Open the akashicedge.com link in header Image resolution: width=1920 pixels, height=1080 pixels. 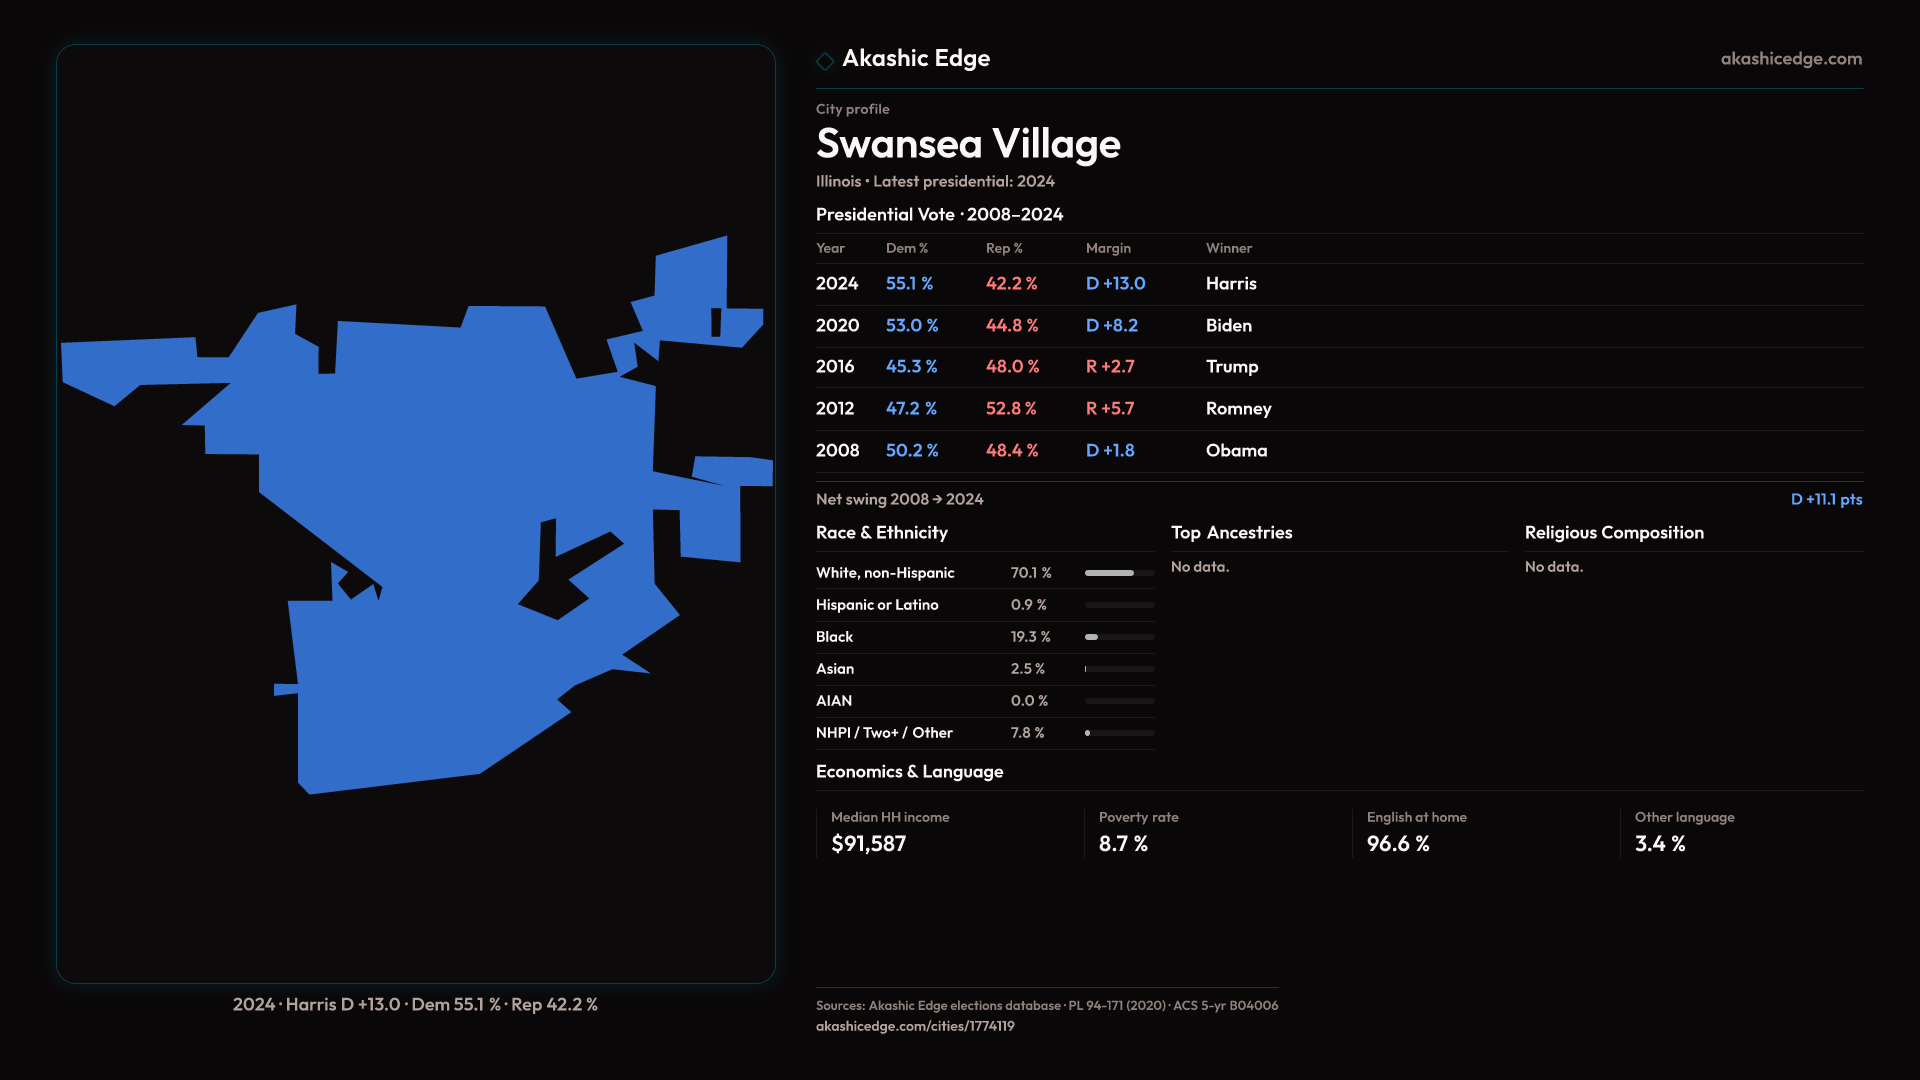point(1790,59)
